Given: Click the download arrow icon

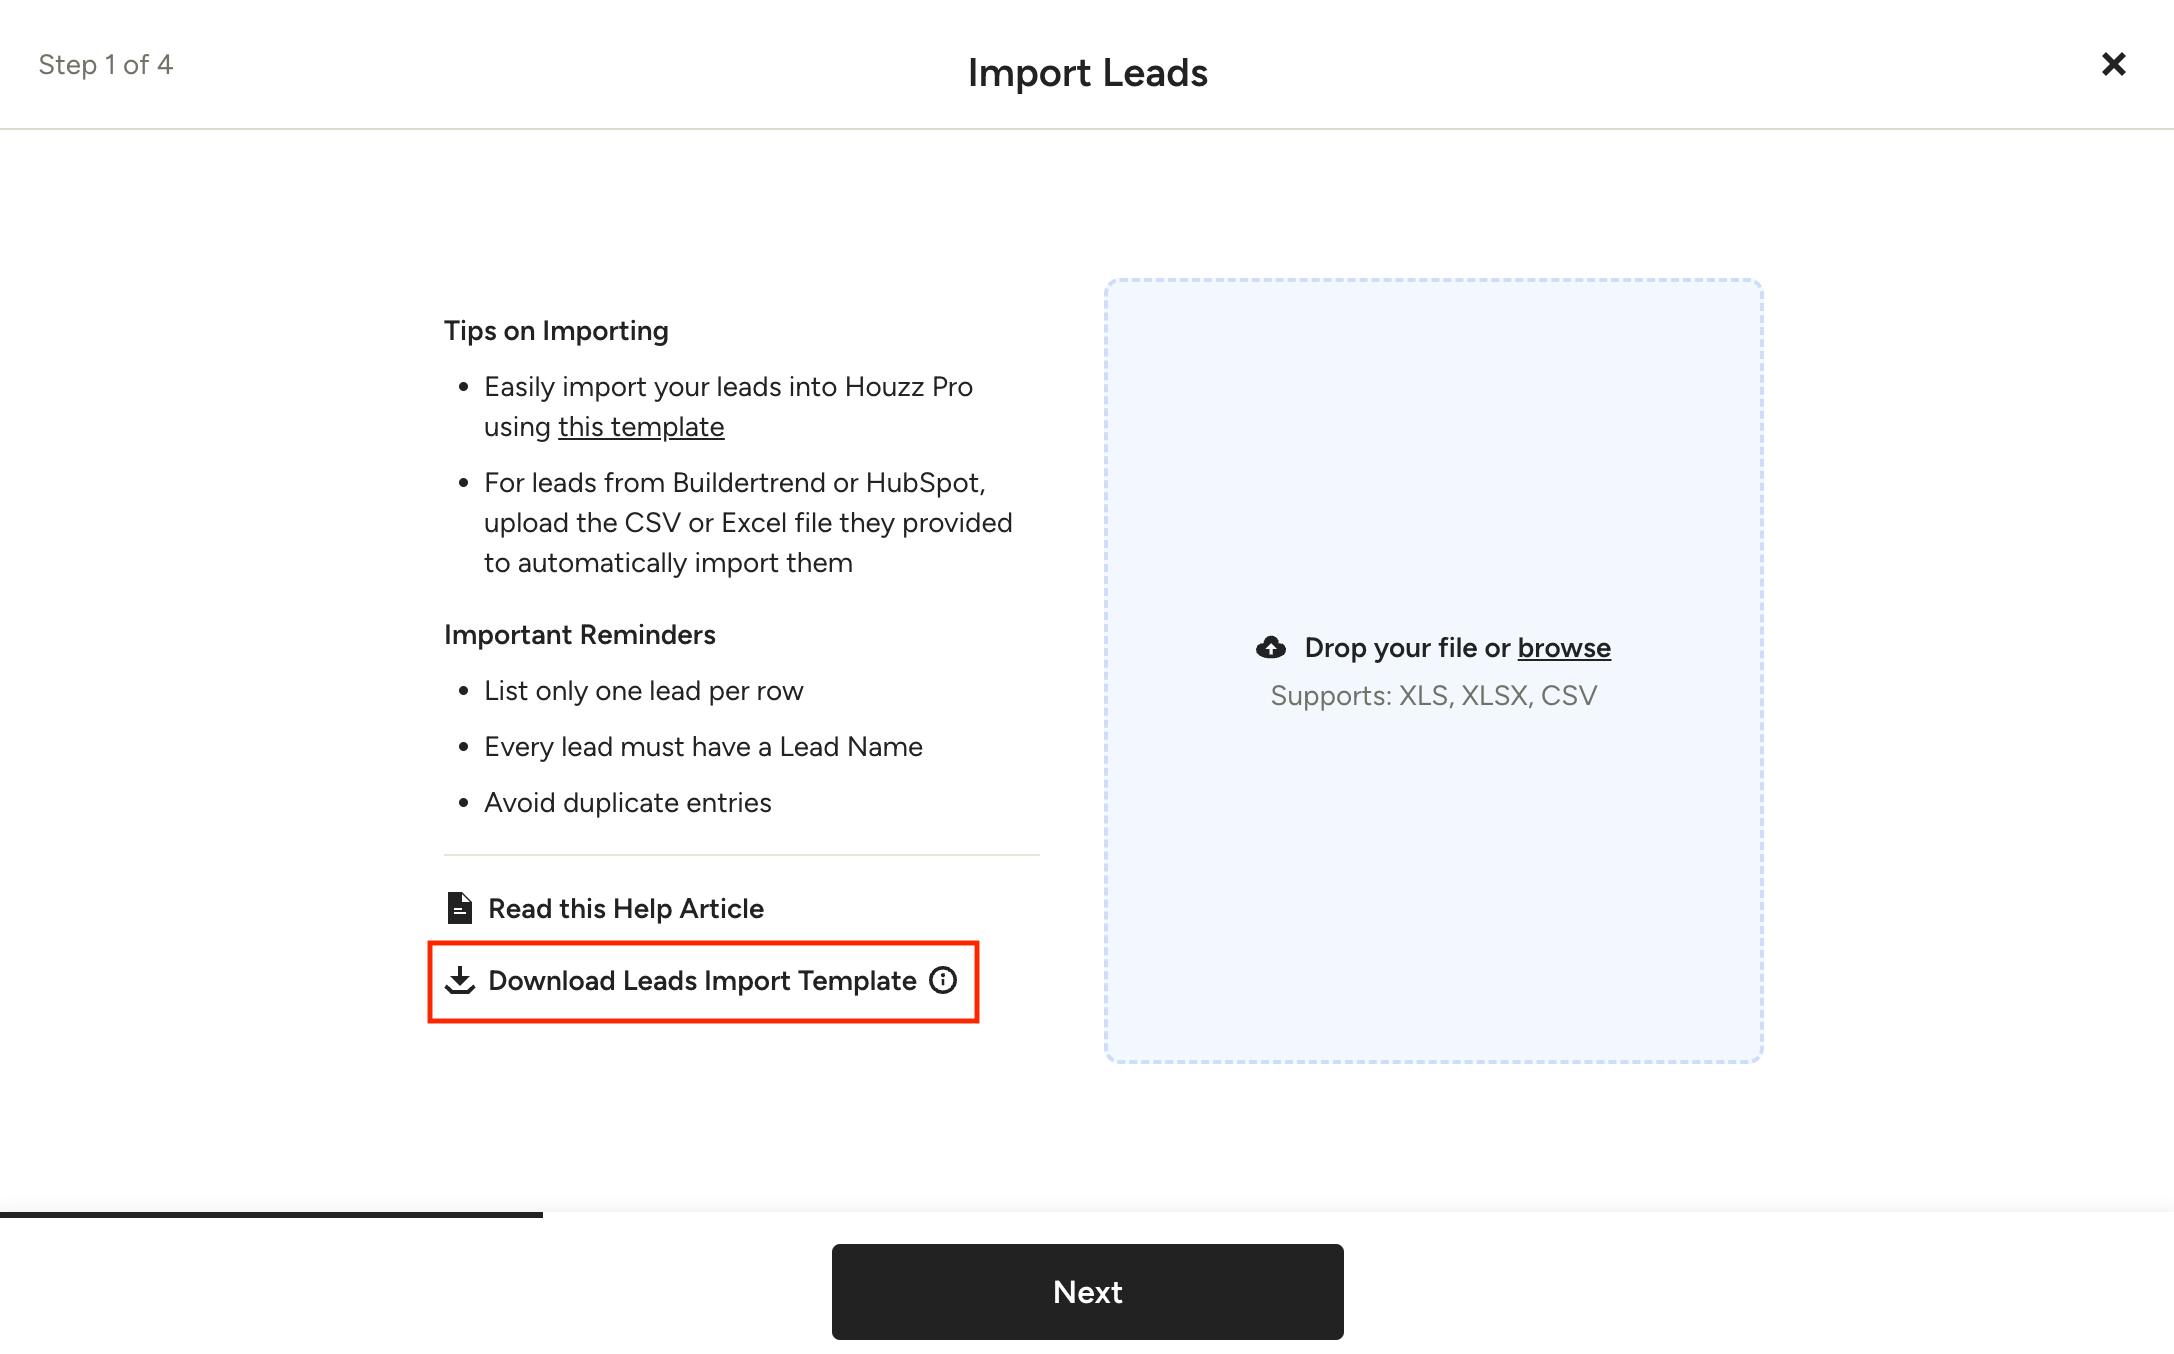Looking at the screenshot, I should [x=459, y=980].
